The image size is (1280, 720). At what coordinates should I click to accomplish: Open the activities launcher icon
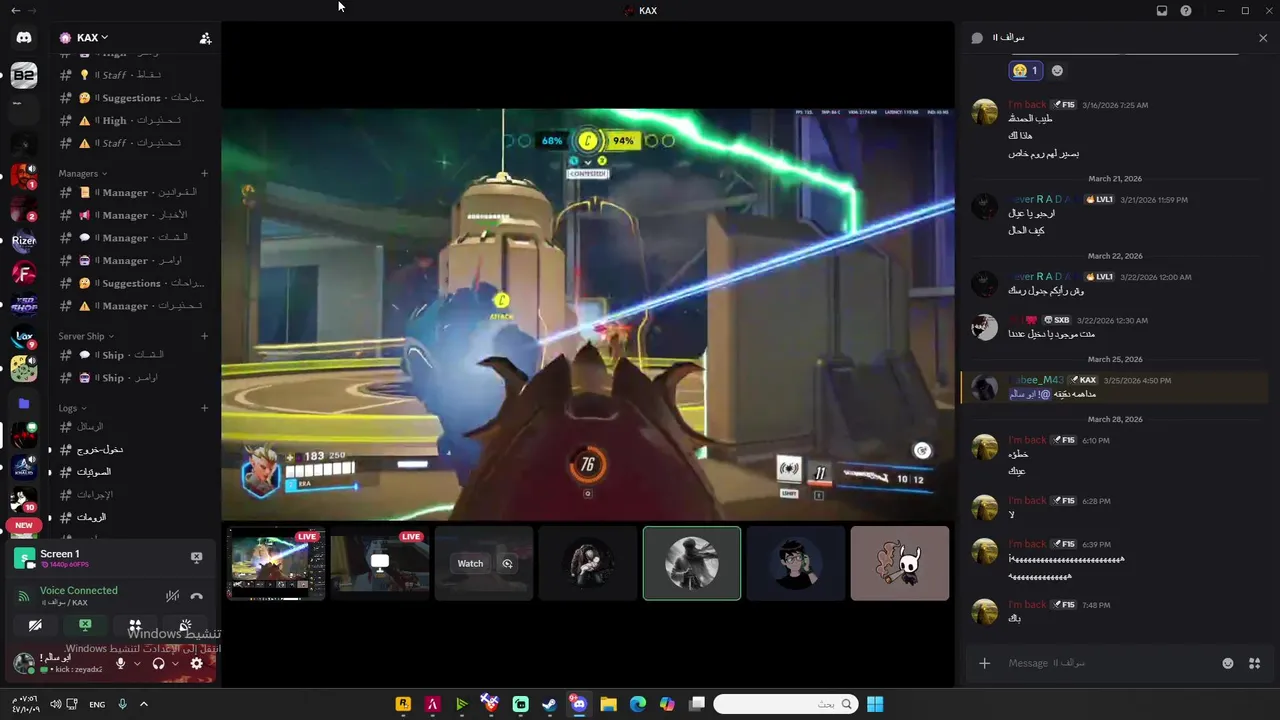click(135, 625)
